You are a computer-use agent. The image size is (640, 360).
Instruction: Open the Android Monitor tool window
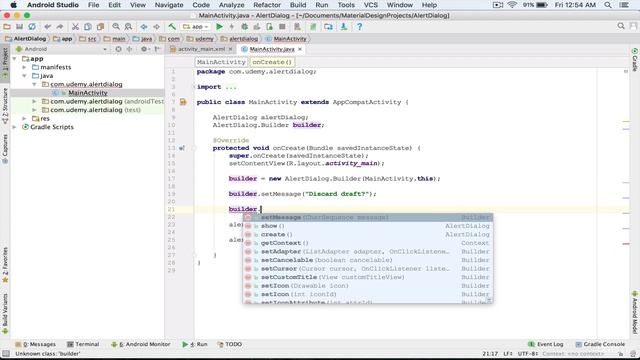pos(141,344)
